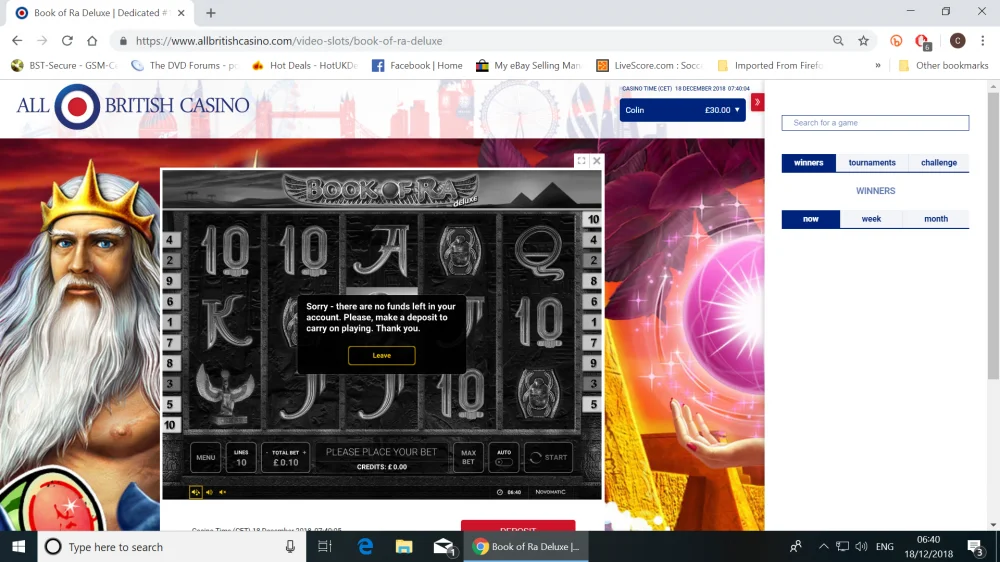
Task: Open the Chrome profile avatar
Action: [x=957, y=41]
